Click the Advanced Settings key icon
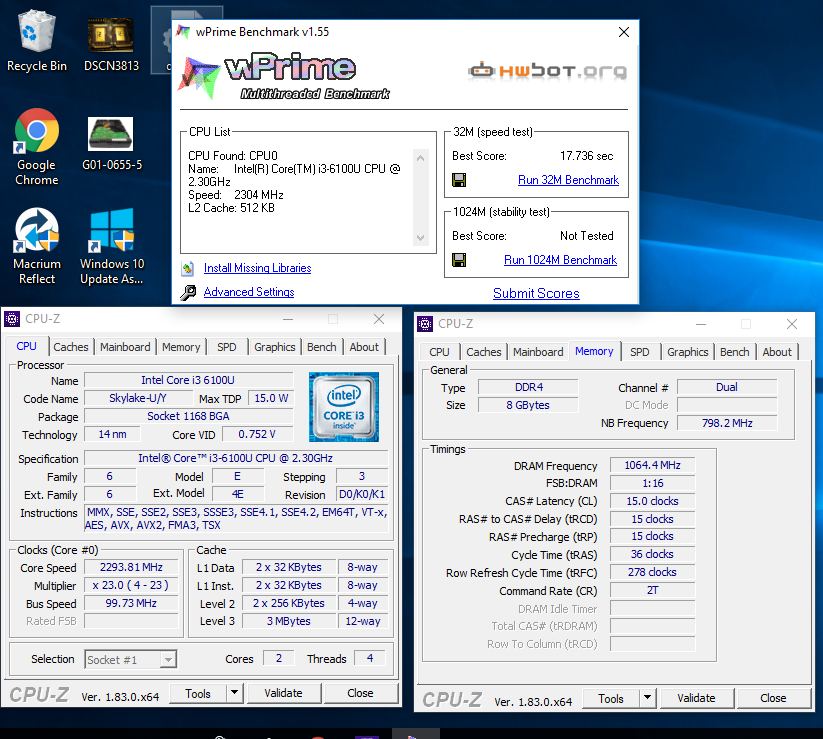The height and width of the screenshot is (739, 823). pyautogui.click(x=188, y=292)
